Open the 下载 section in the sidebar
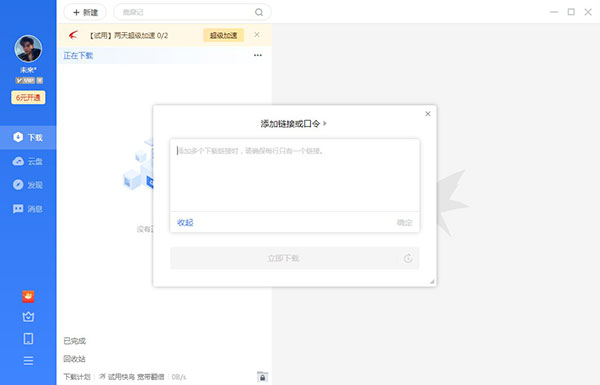Viewport: 600px width, 385px height. [x=28, y=137]
